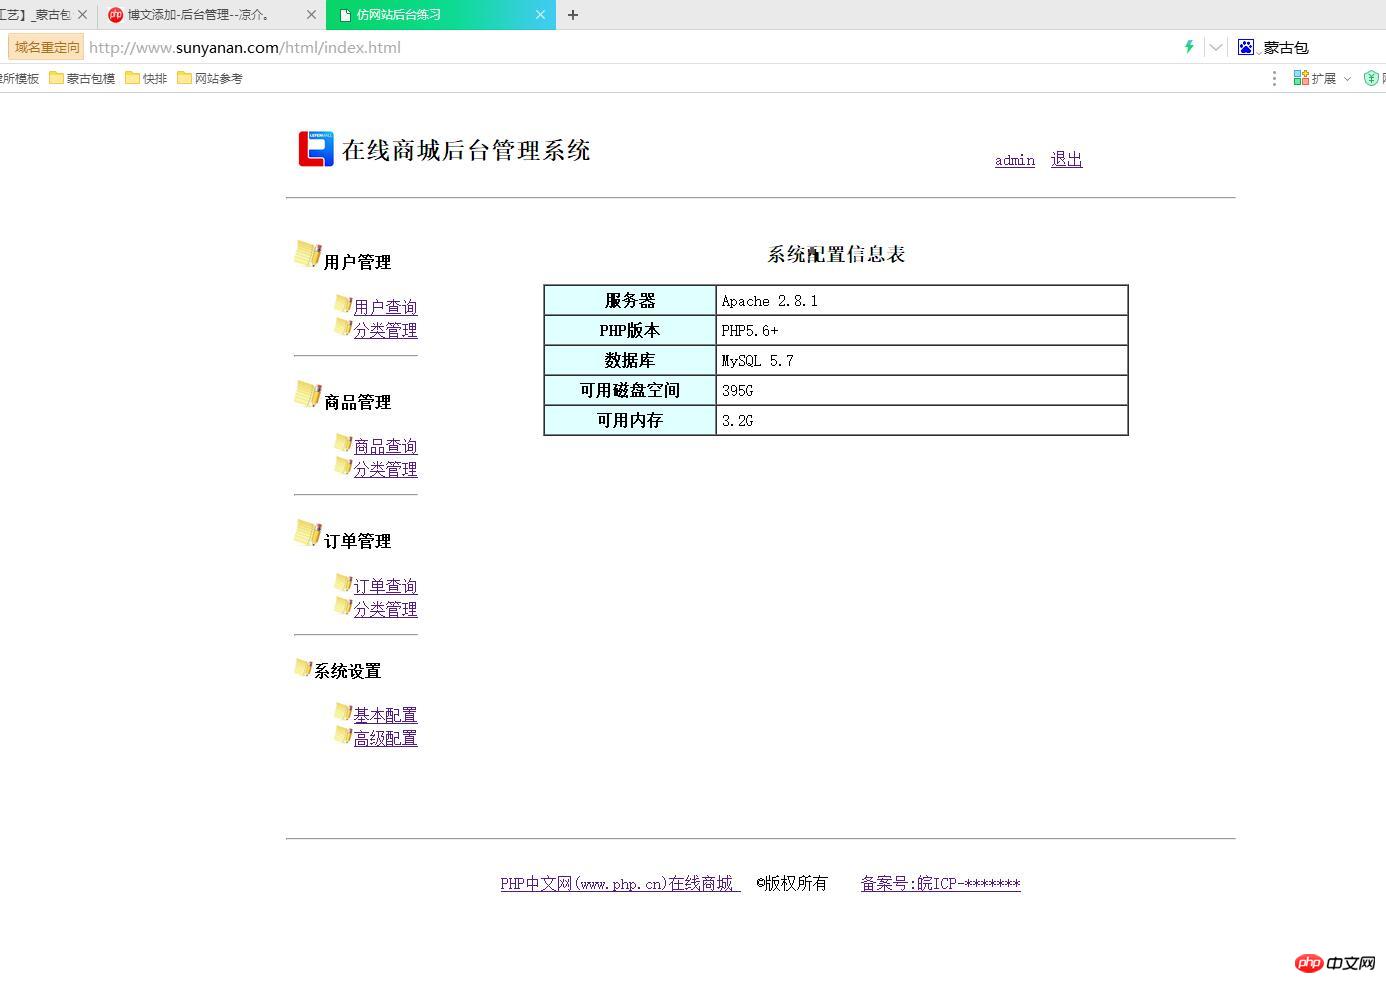
Task: Click the 域名重定向 badge
Action: point(46,47)
